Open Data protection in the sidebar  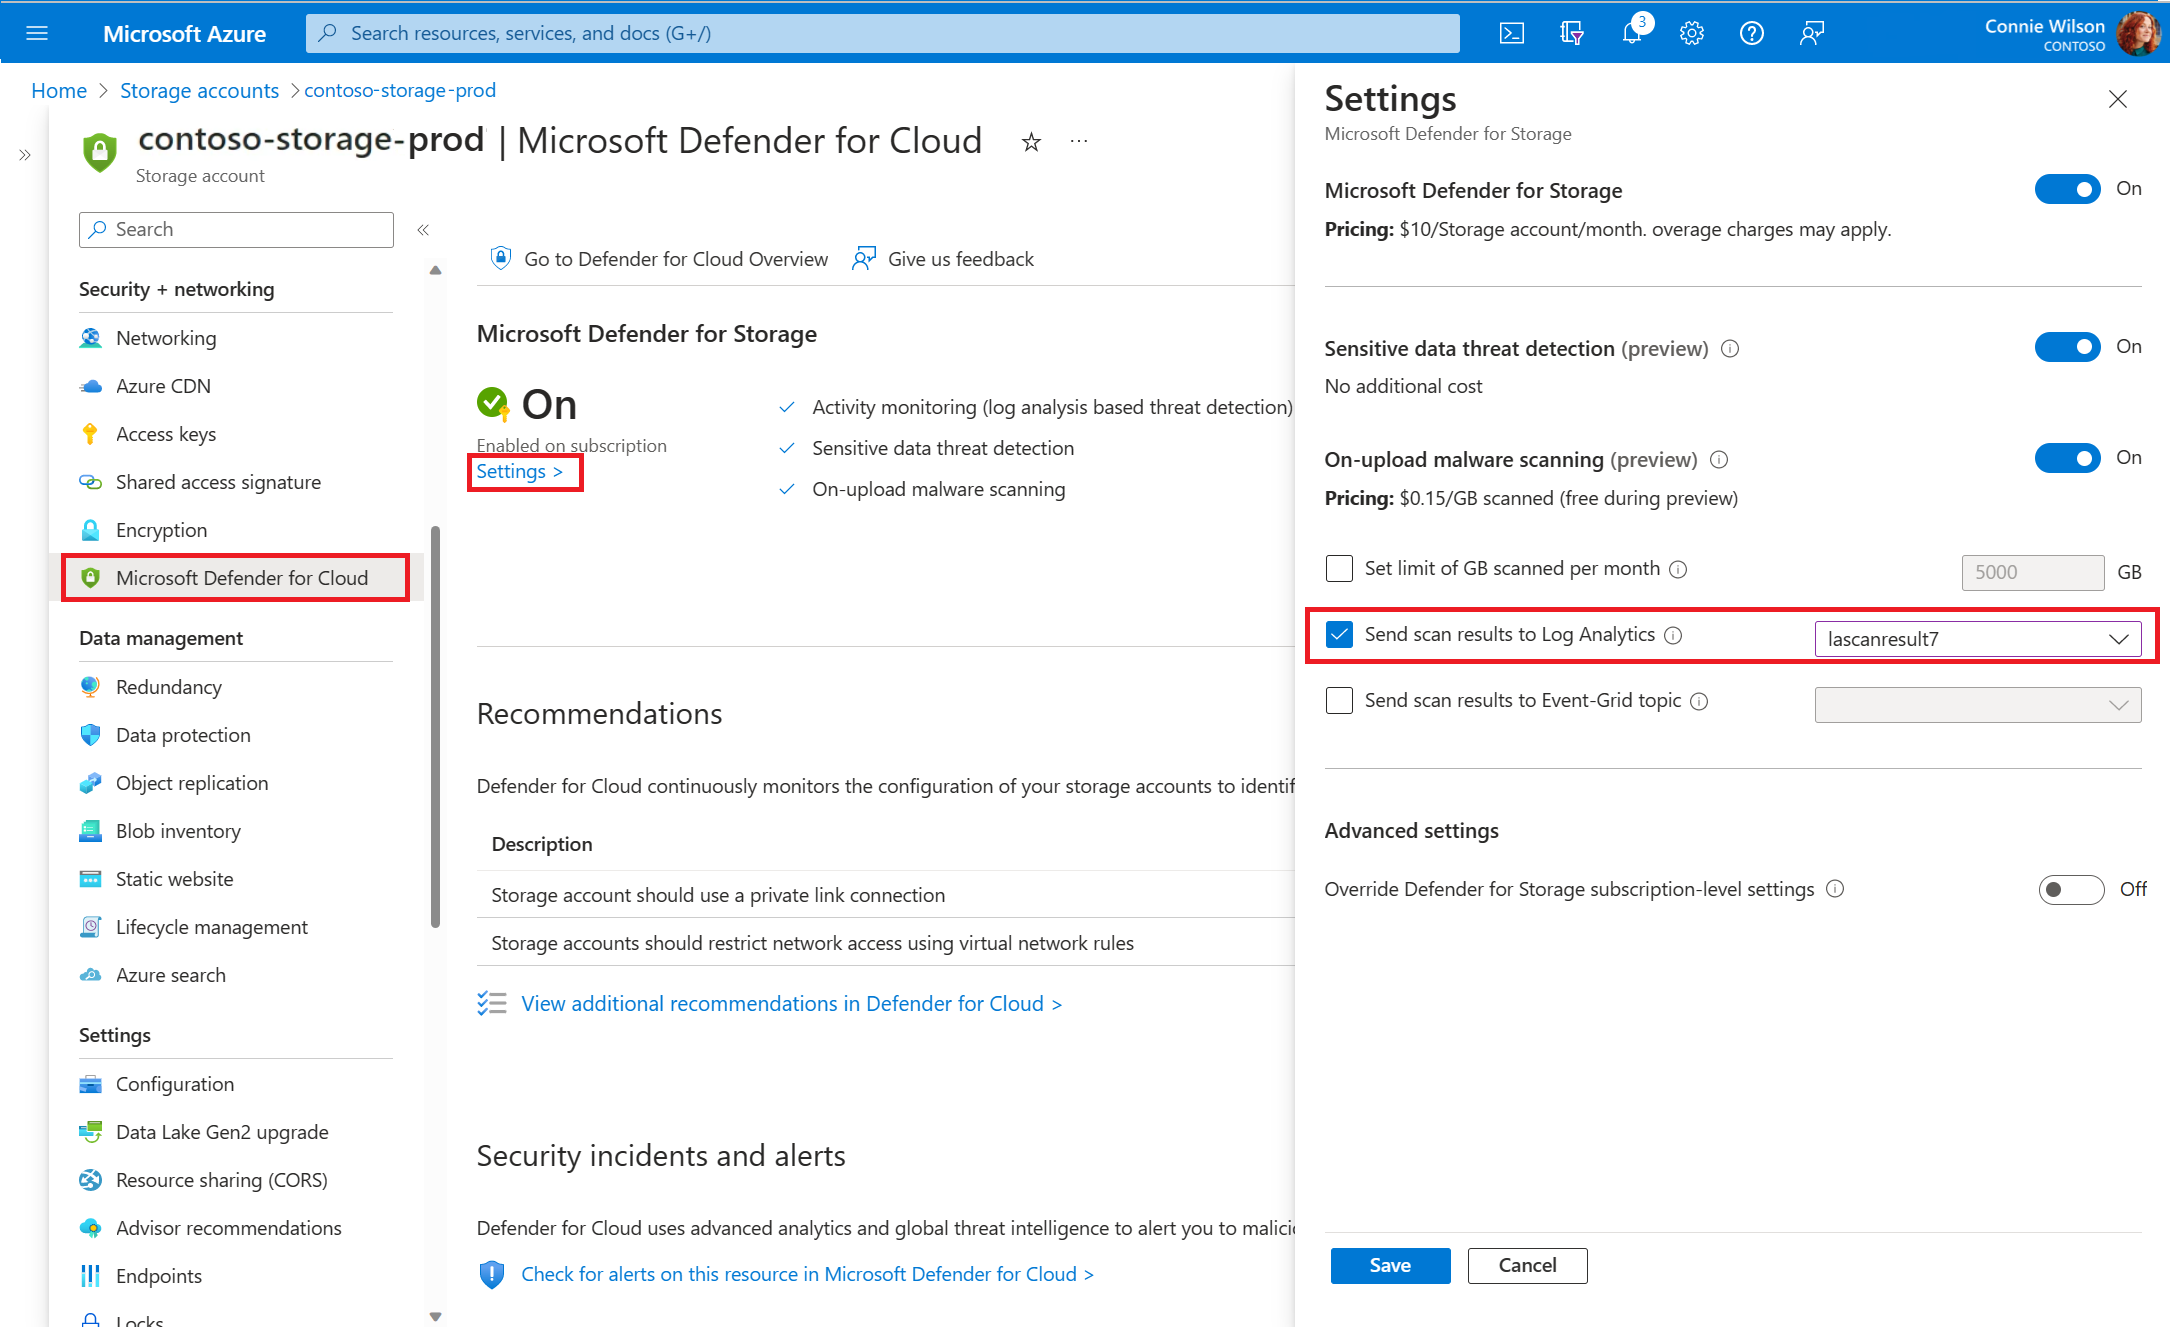click(183, 735)
